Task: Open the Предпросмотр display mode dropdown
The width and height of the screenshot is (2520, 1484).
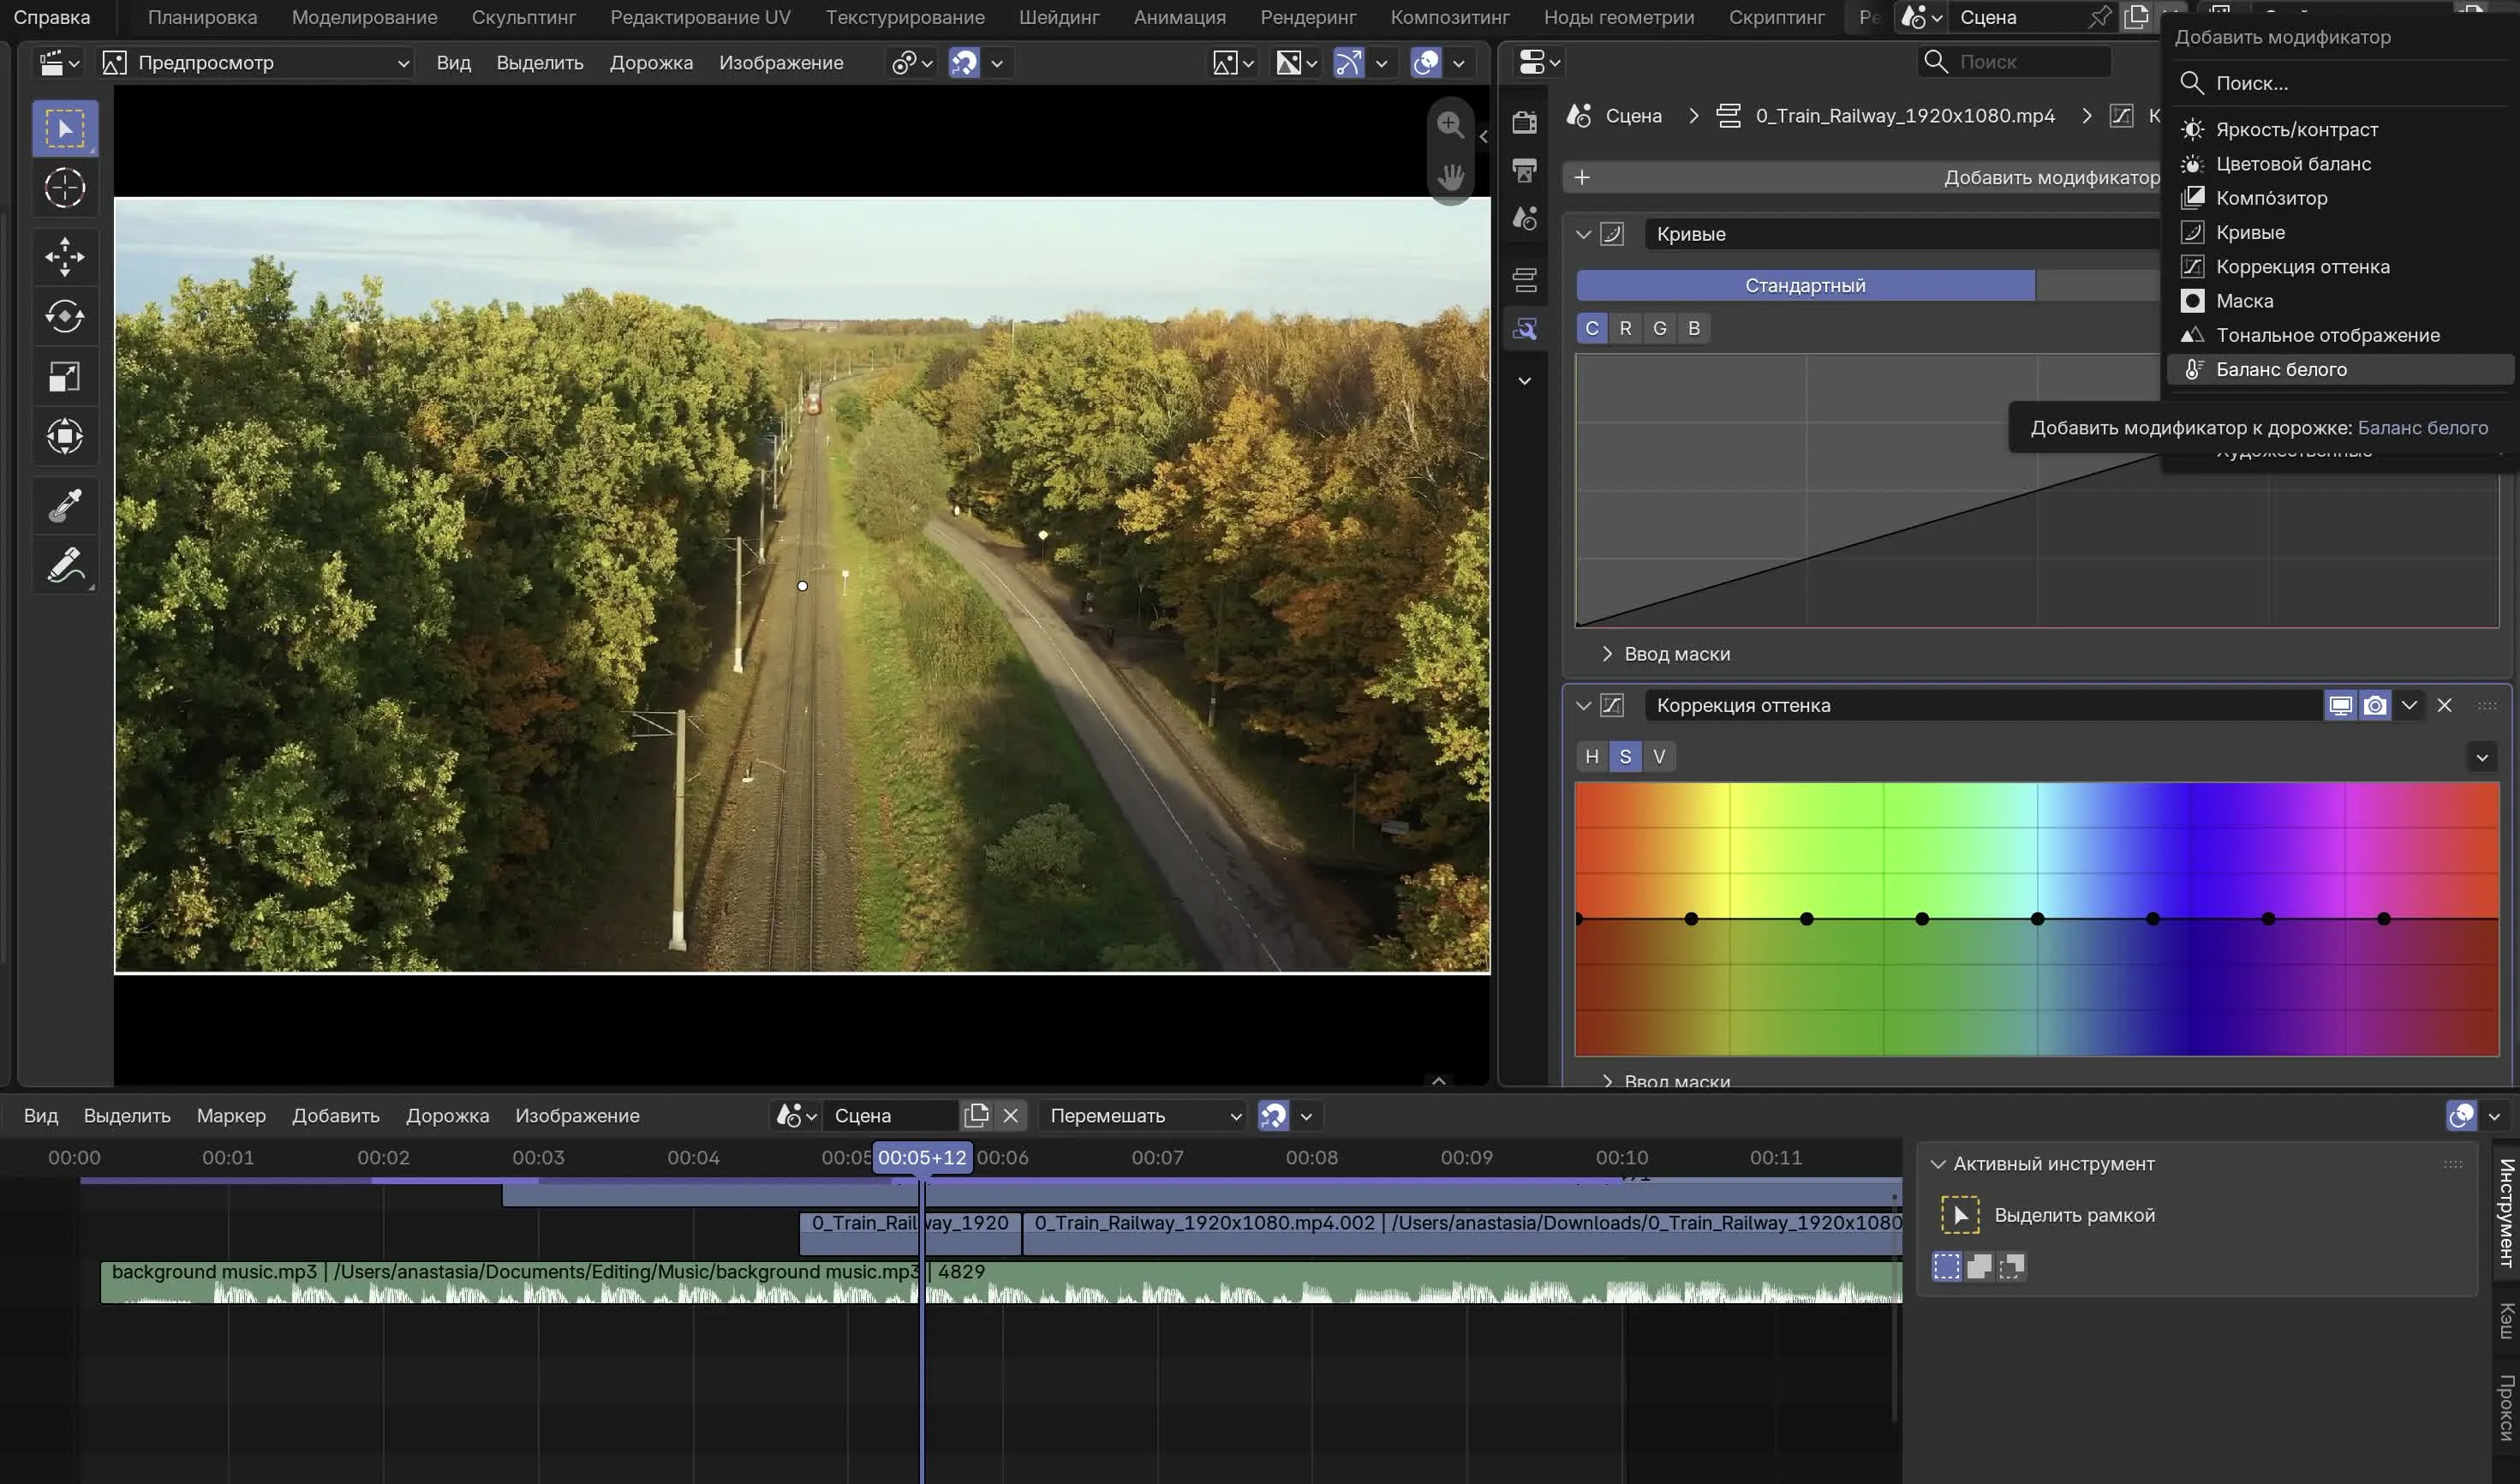Action: [257, 63]
